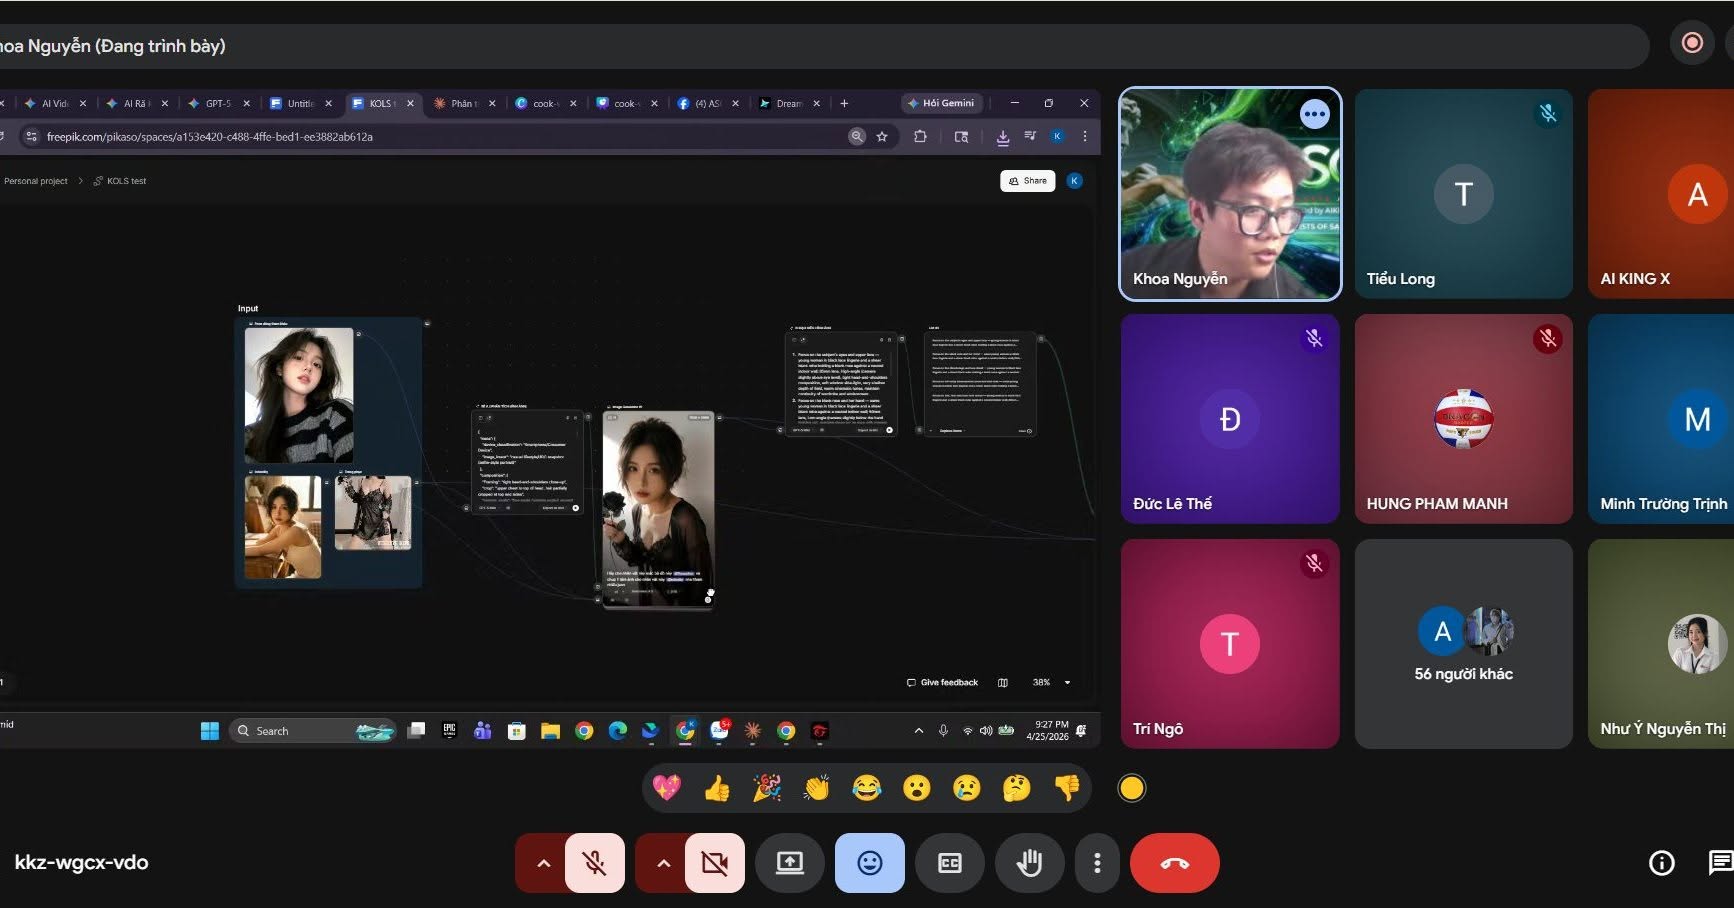
Task: Show hidden tray icons chevron
Action: point(919,731)
